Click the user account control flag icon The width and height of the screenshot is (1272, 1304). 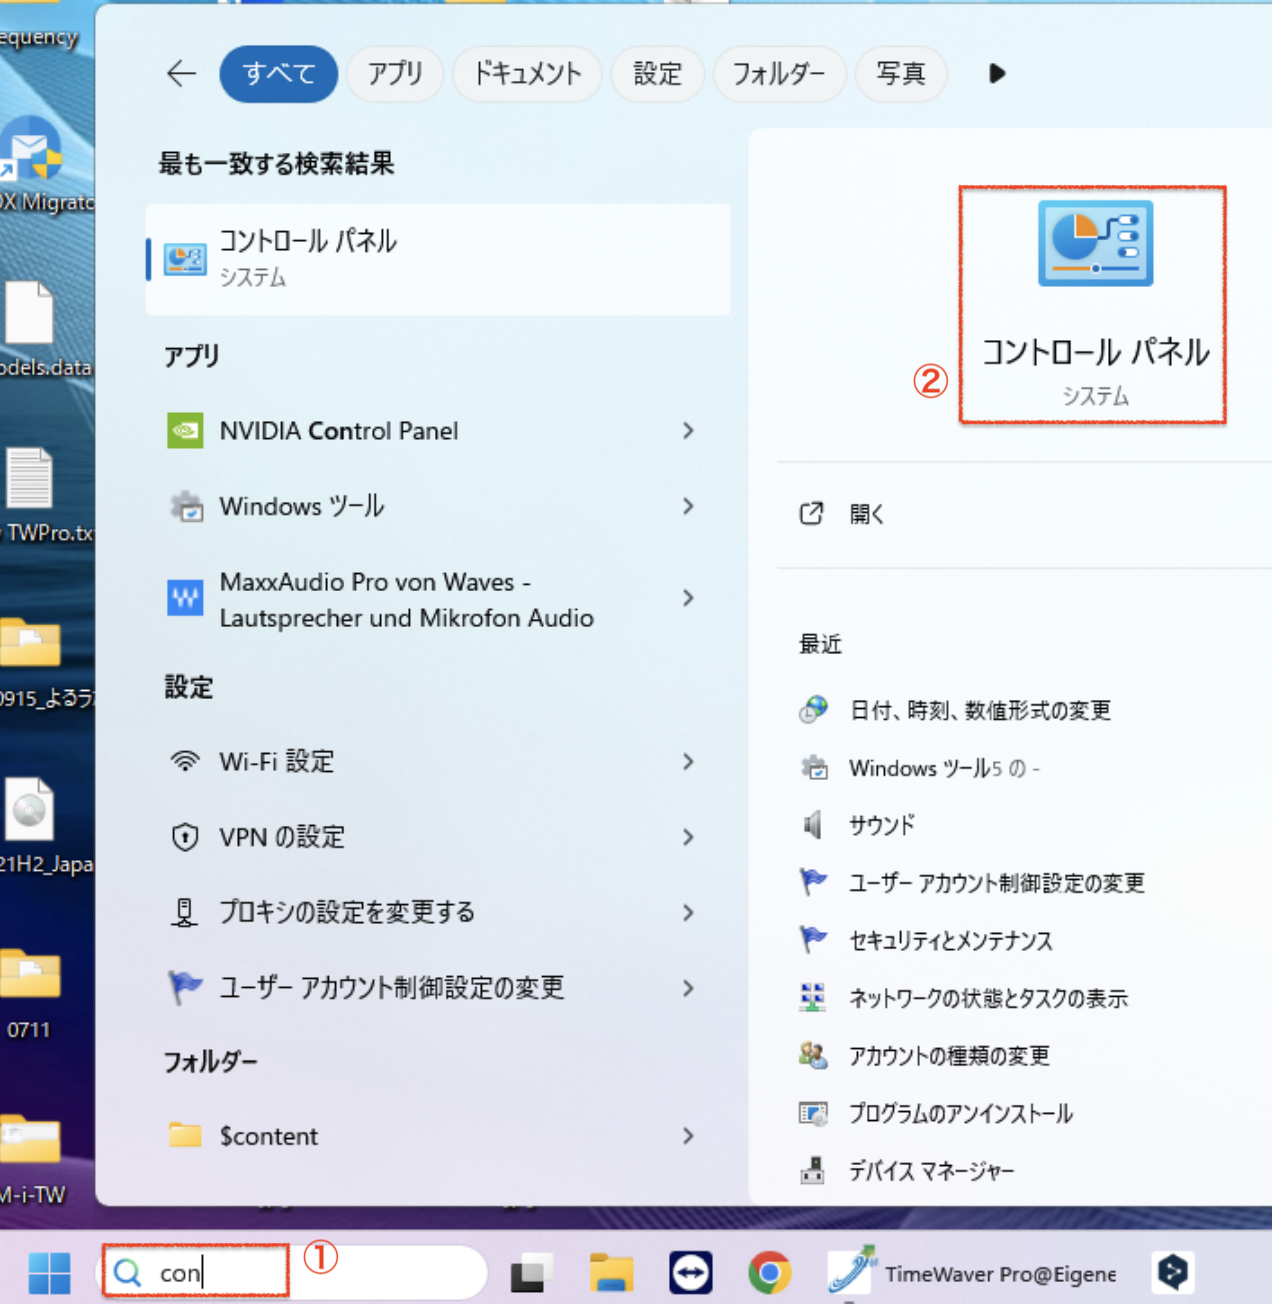pos(185,988)
